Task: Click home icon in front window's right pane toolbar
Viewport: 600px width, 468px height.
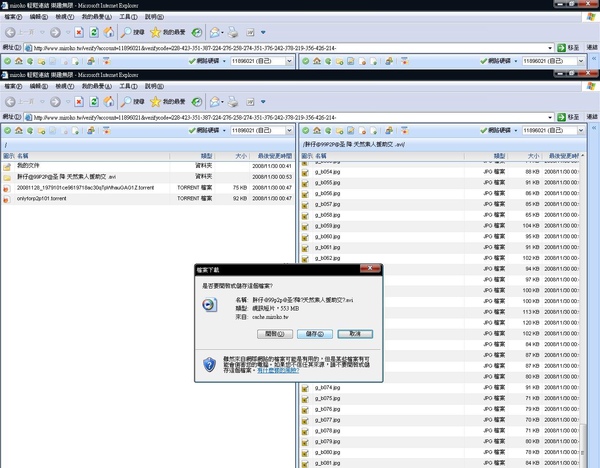Action: click(x=317, y=130)
